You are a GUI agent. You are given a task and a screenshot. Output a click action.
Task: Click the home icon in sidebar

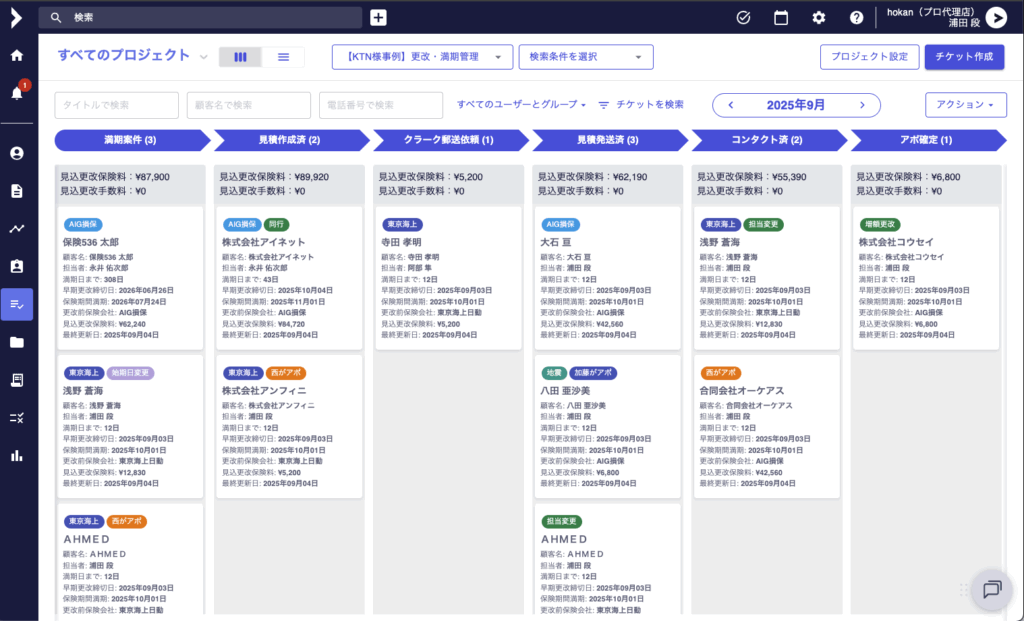click(17, 55)
